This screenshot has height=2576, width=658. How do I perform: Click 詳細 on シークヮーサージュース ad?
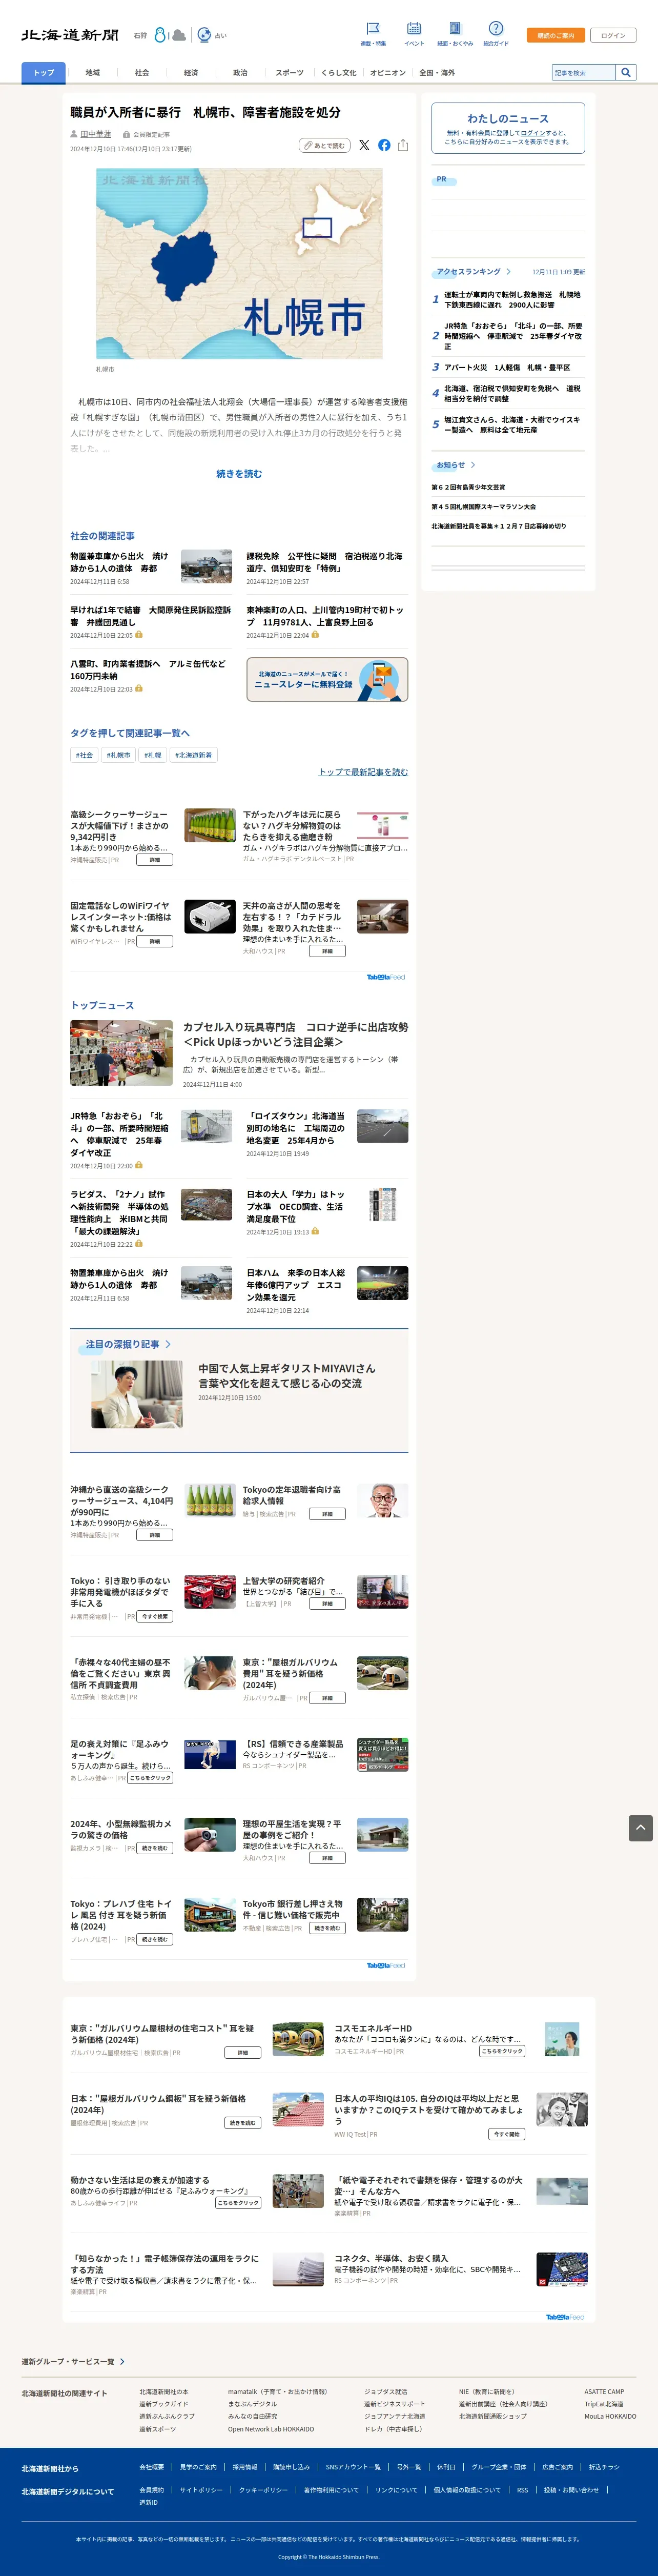tap(154, 860)
